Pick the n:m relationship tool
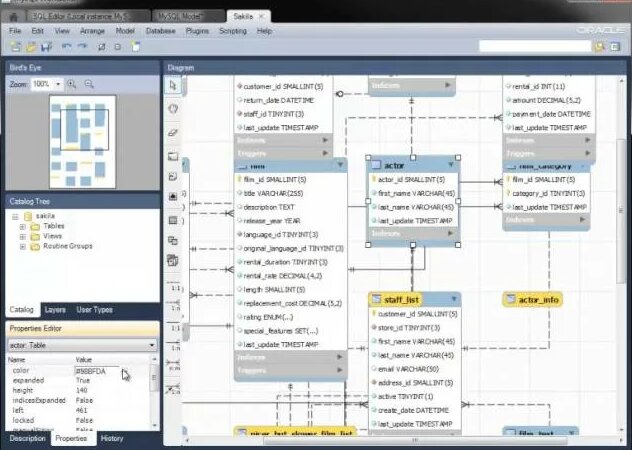632x450 pixels. coord(174,367)
